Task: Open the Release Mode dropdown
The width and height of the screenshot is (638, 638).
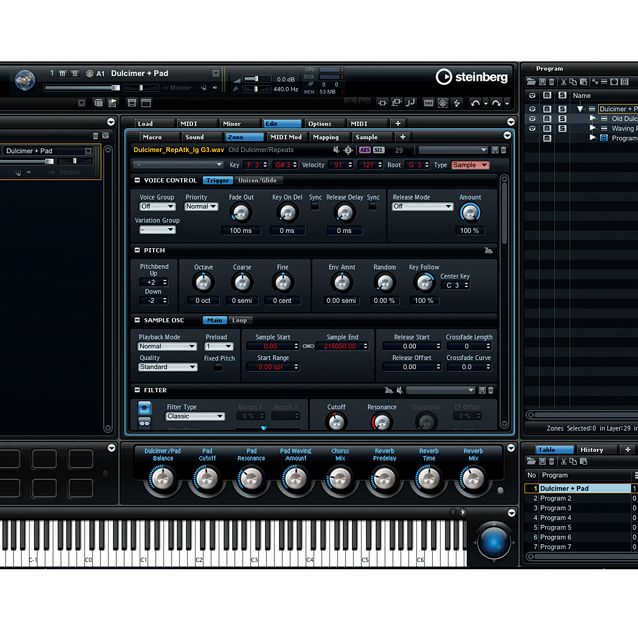Action: point(422,207)
